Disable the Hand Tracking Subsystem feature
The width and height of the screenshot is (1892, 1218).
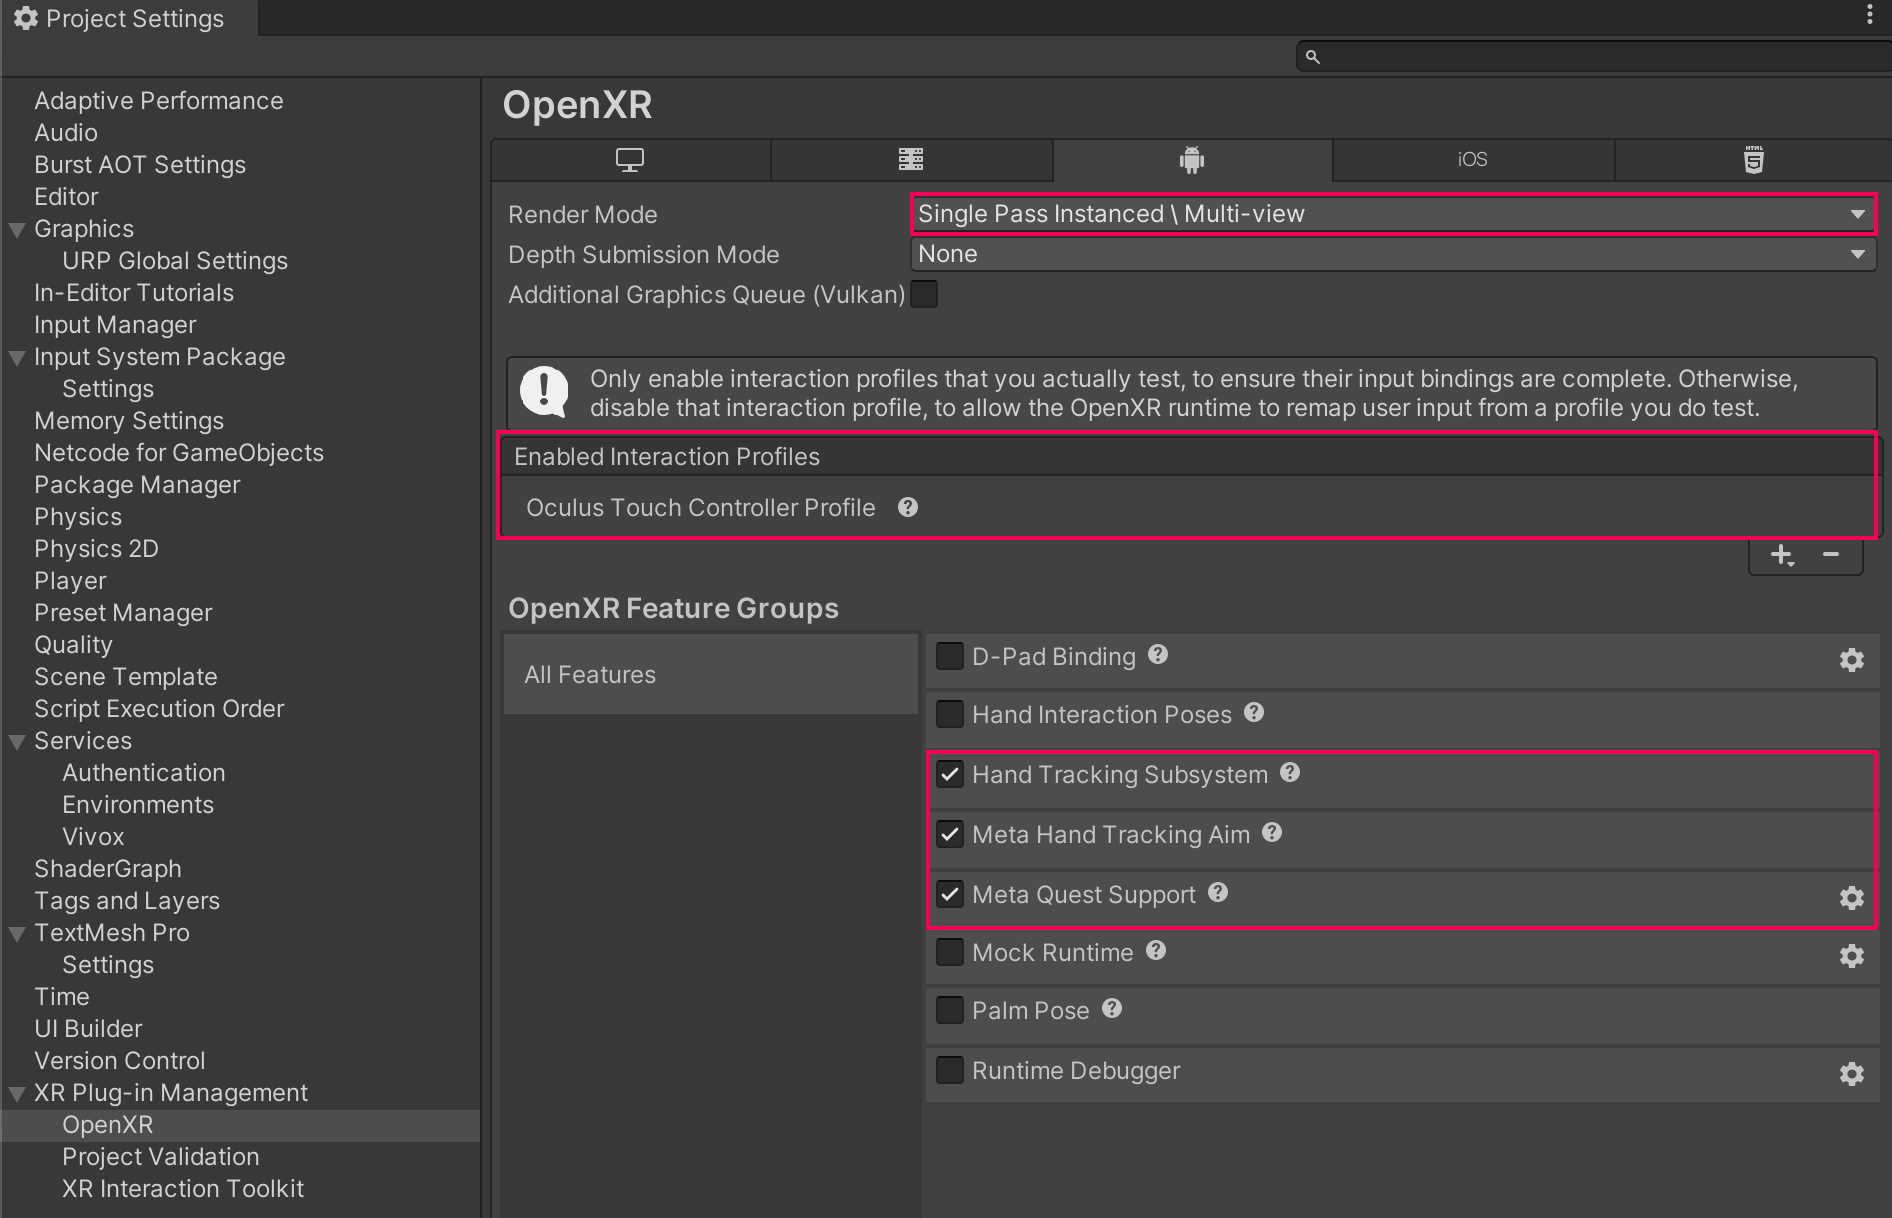(950, 773)
